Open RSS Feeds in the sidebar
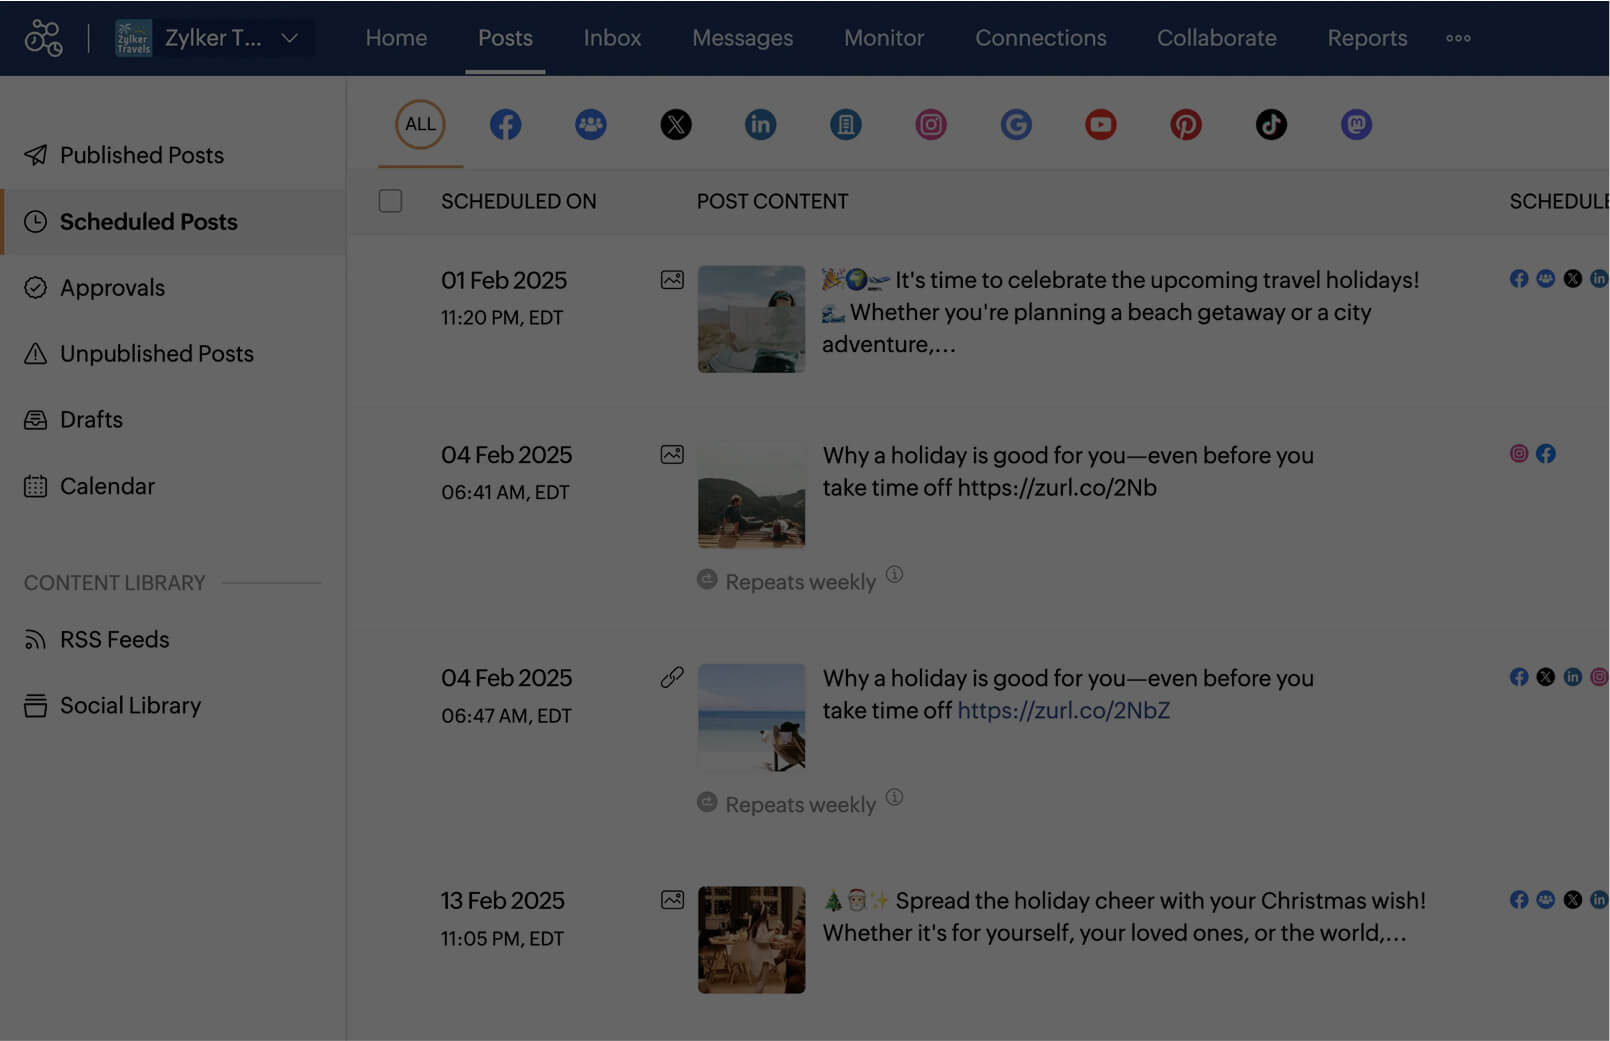 click(x=114, y=639)
